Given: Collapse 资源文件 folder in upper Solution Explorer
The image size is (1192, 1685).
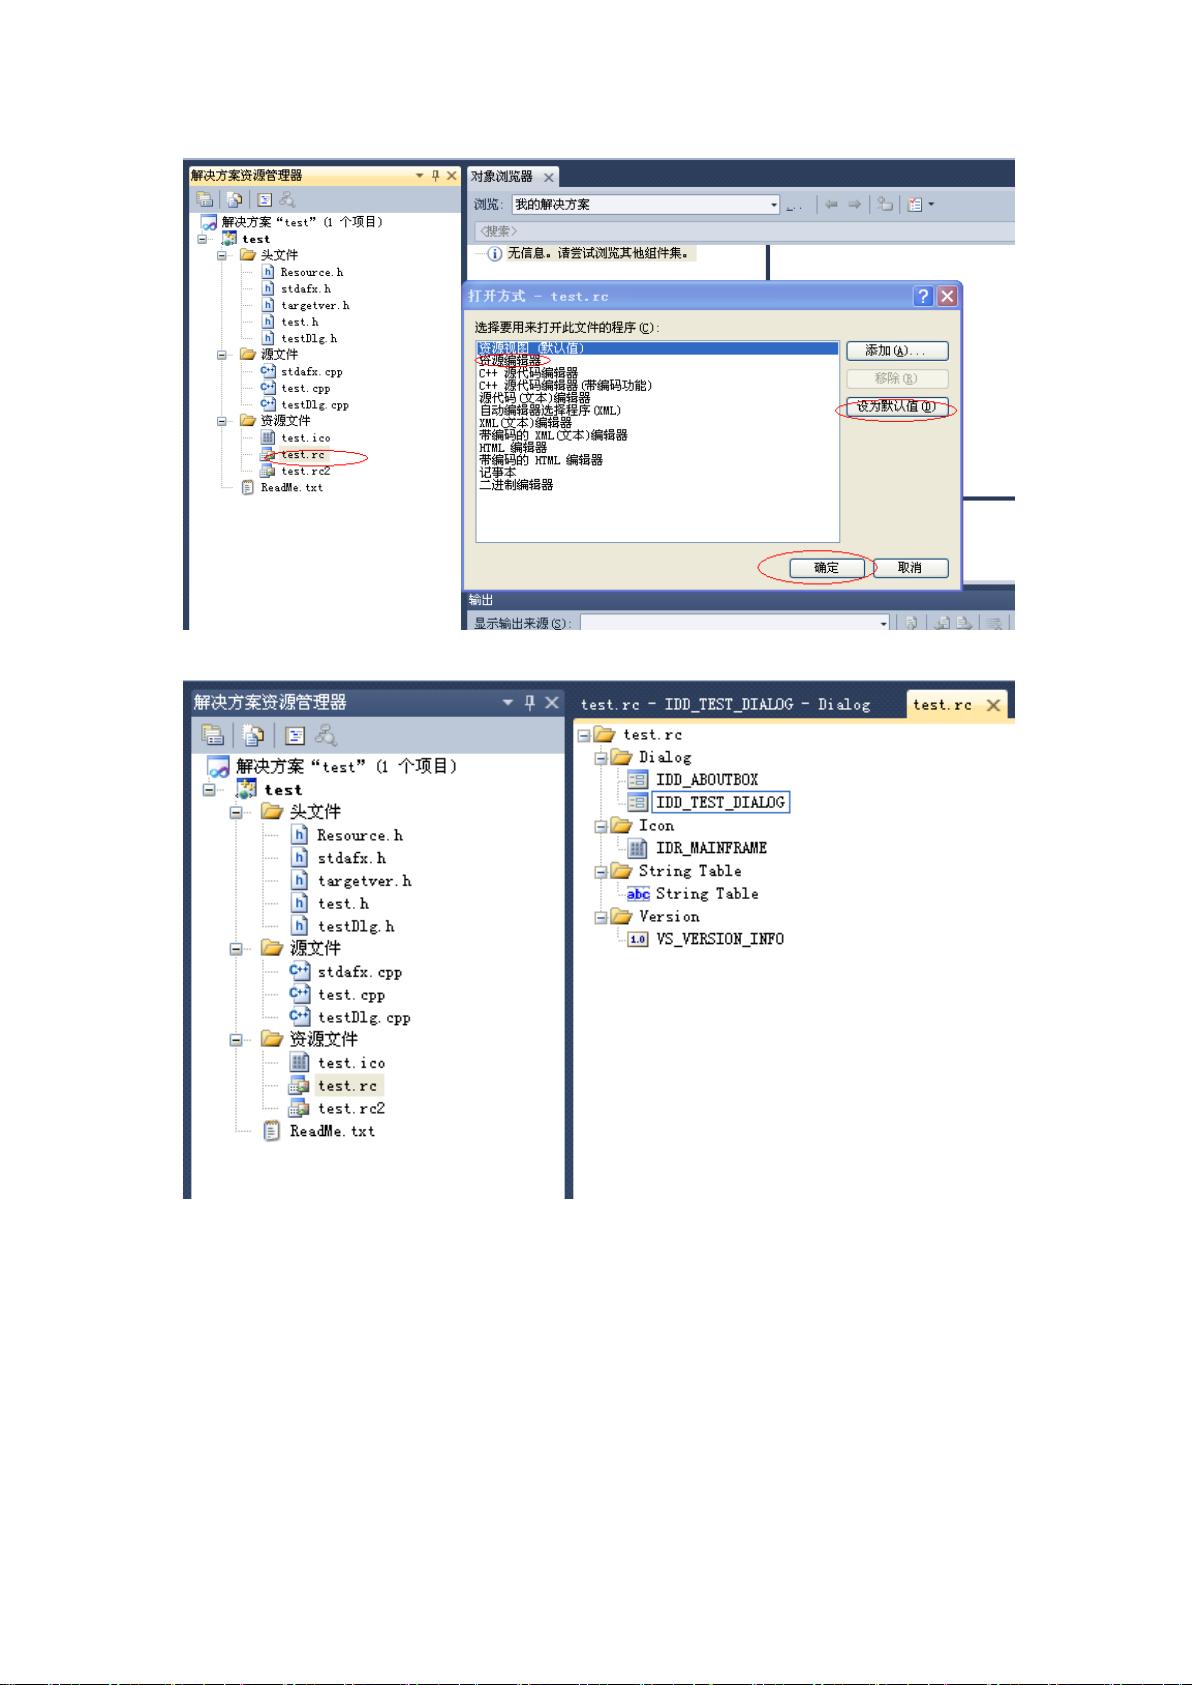Looking at the screenshot, I should [222, 421].
